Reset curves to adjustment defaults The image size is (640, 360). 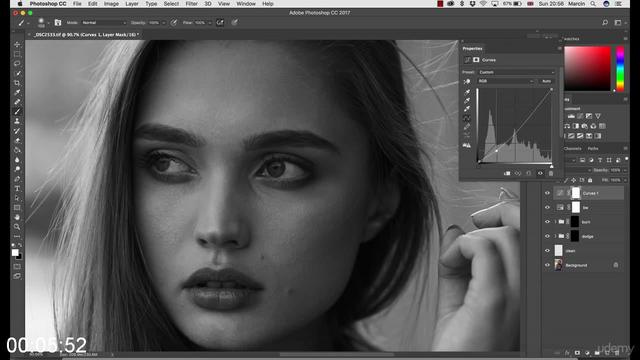coord(529,173)
